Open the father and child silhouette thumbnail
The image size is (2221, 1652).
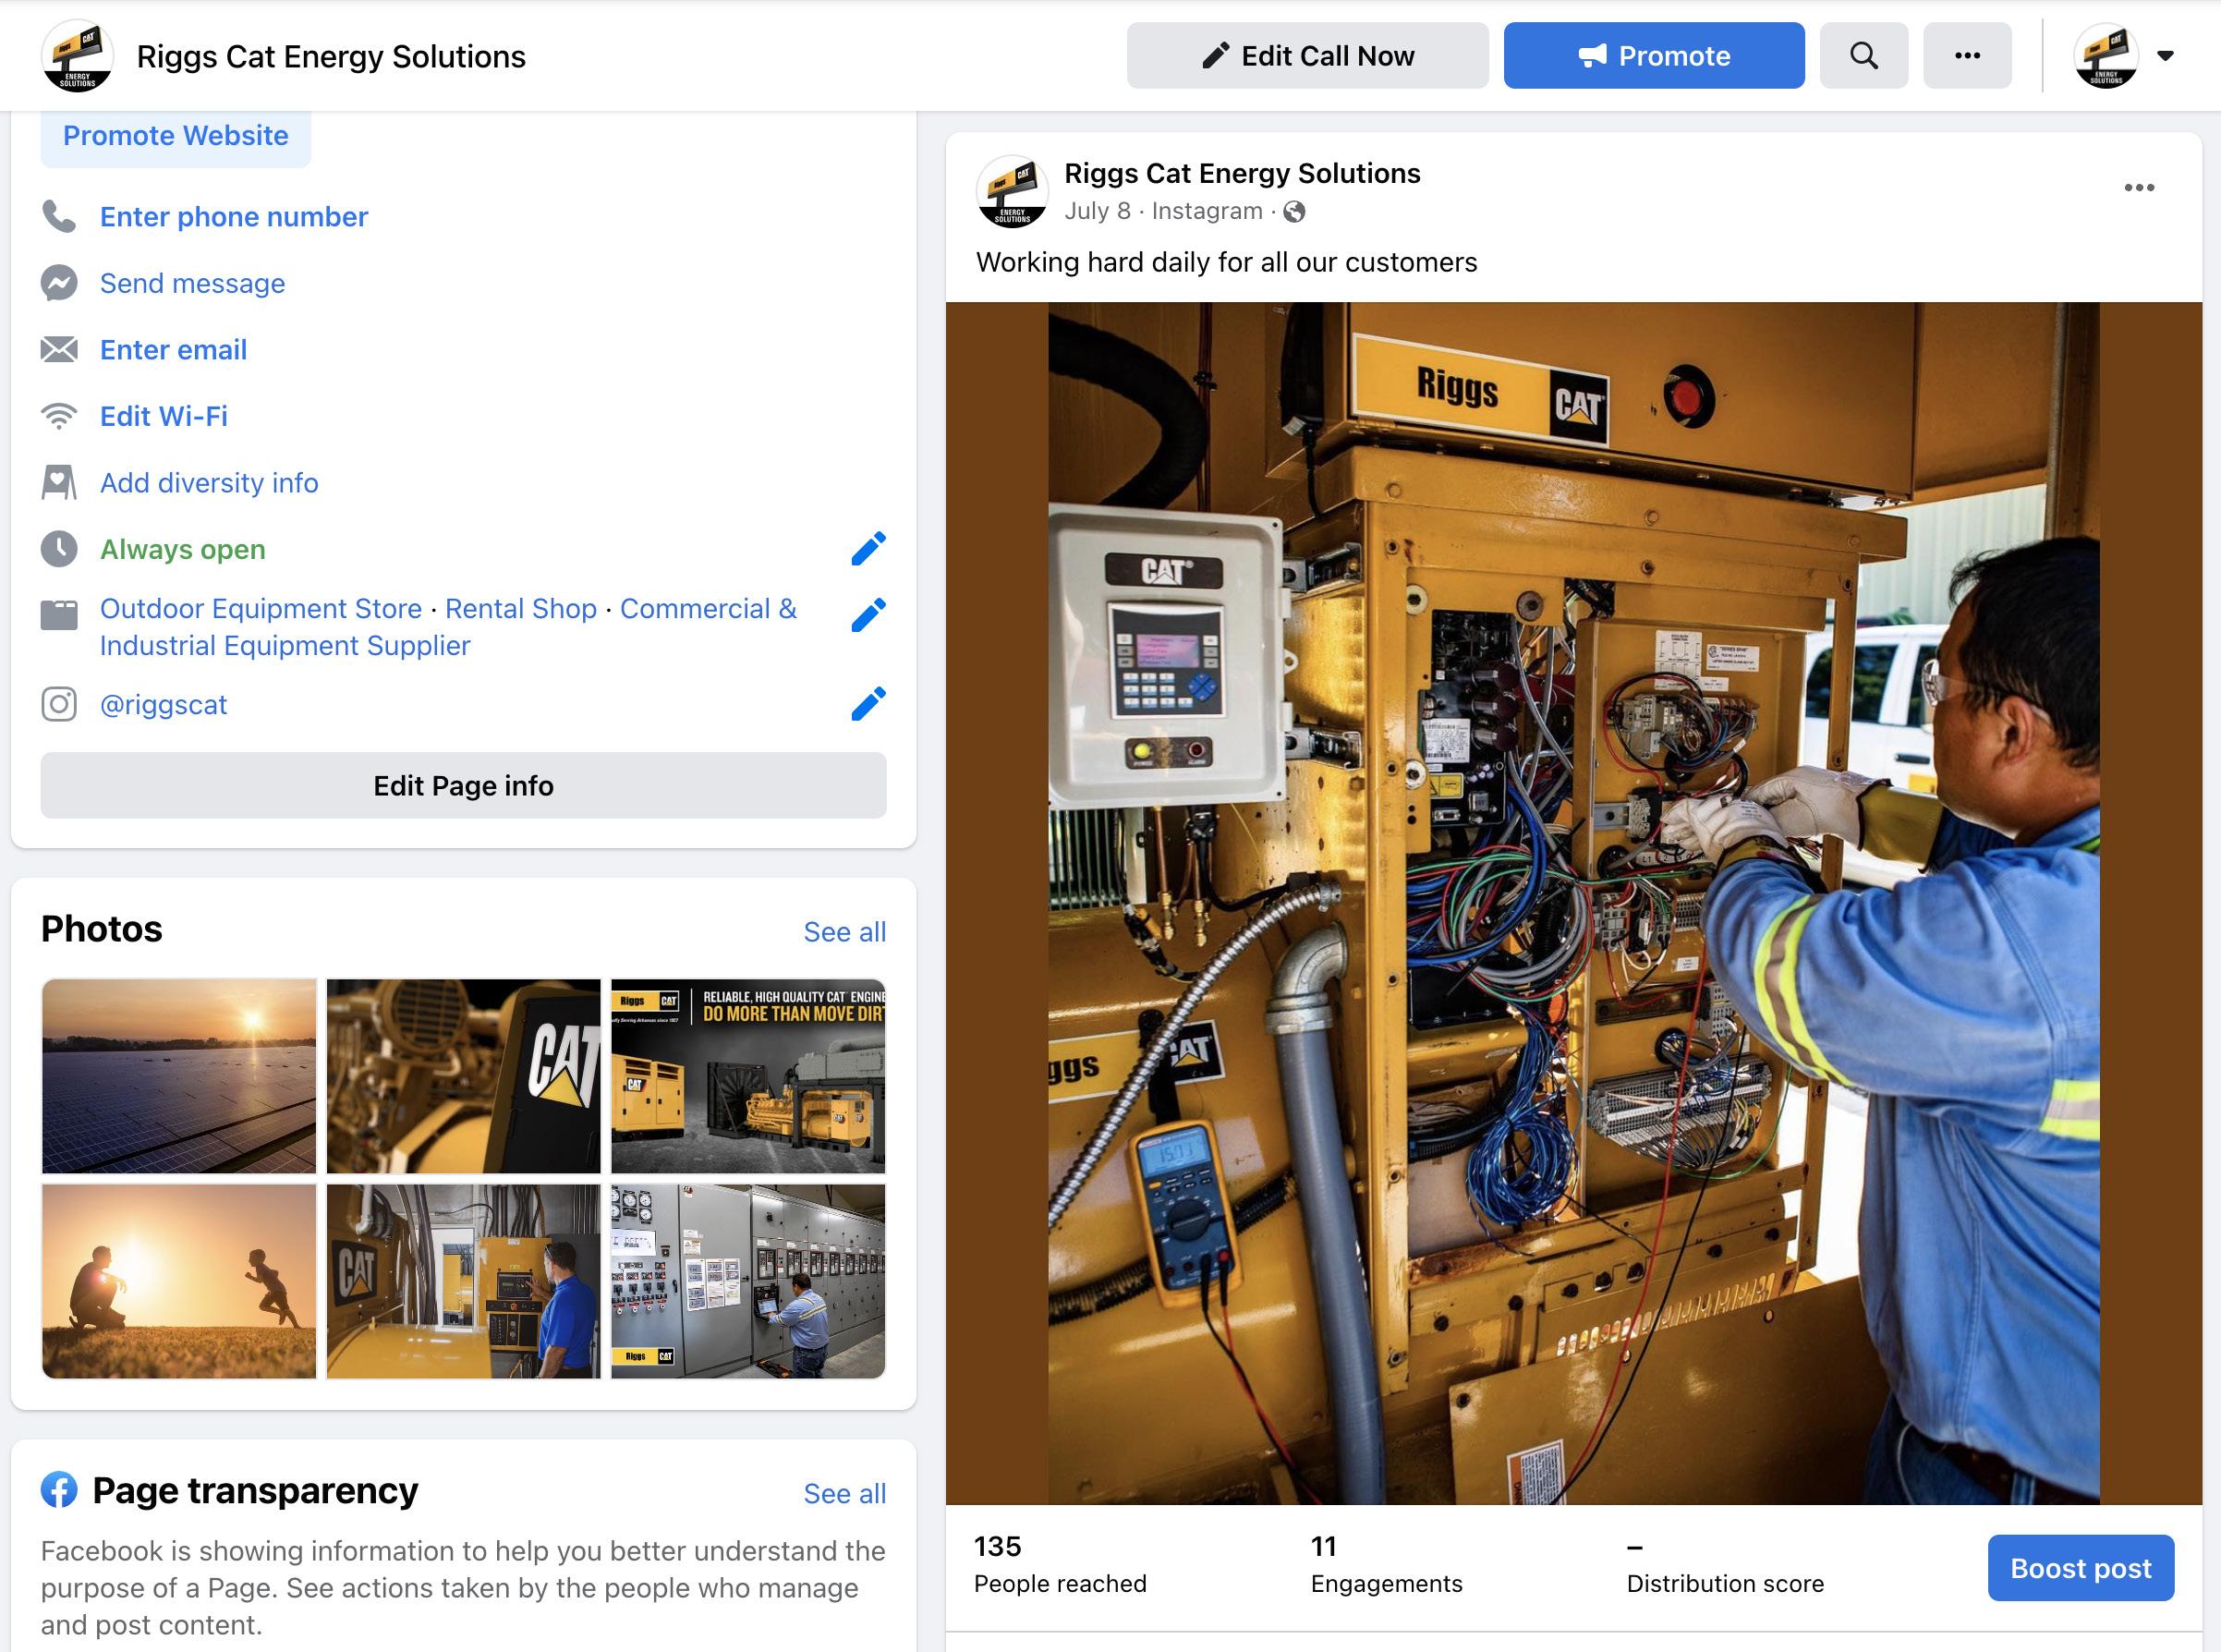(179, 1282)
